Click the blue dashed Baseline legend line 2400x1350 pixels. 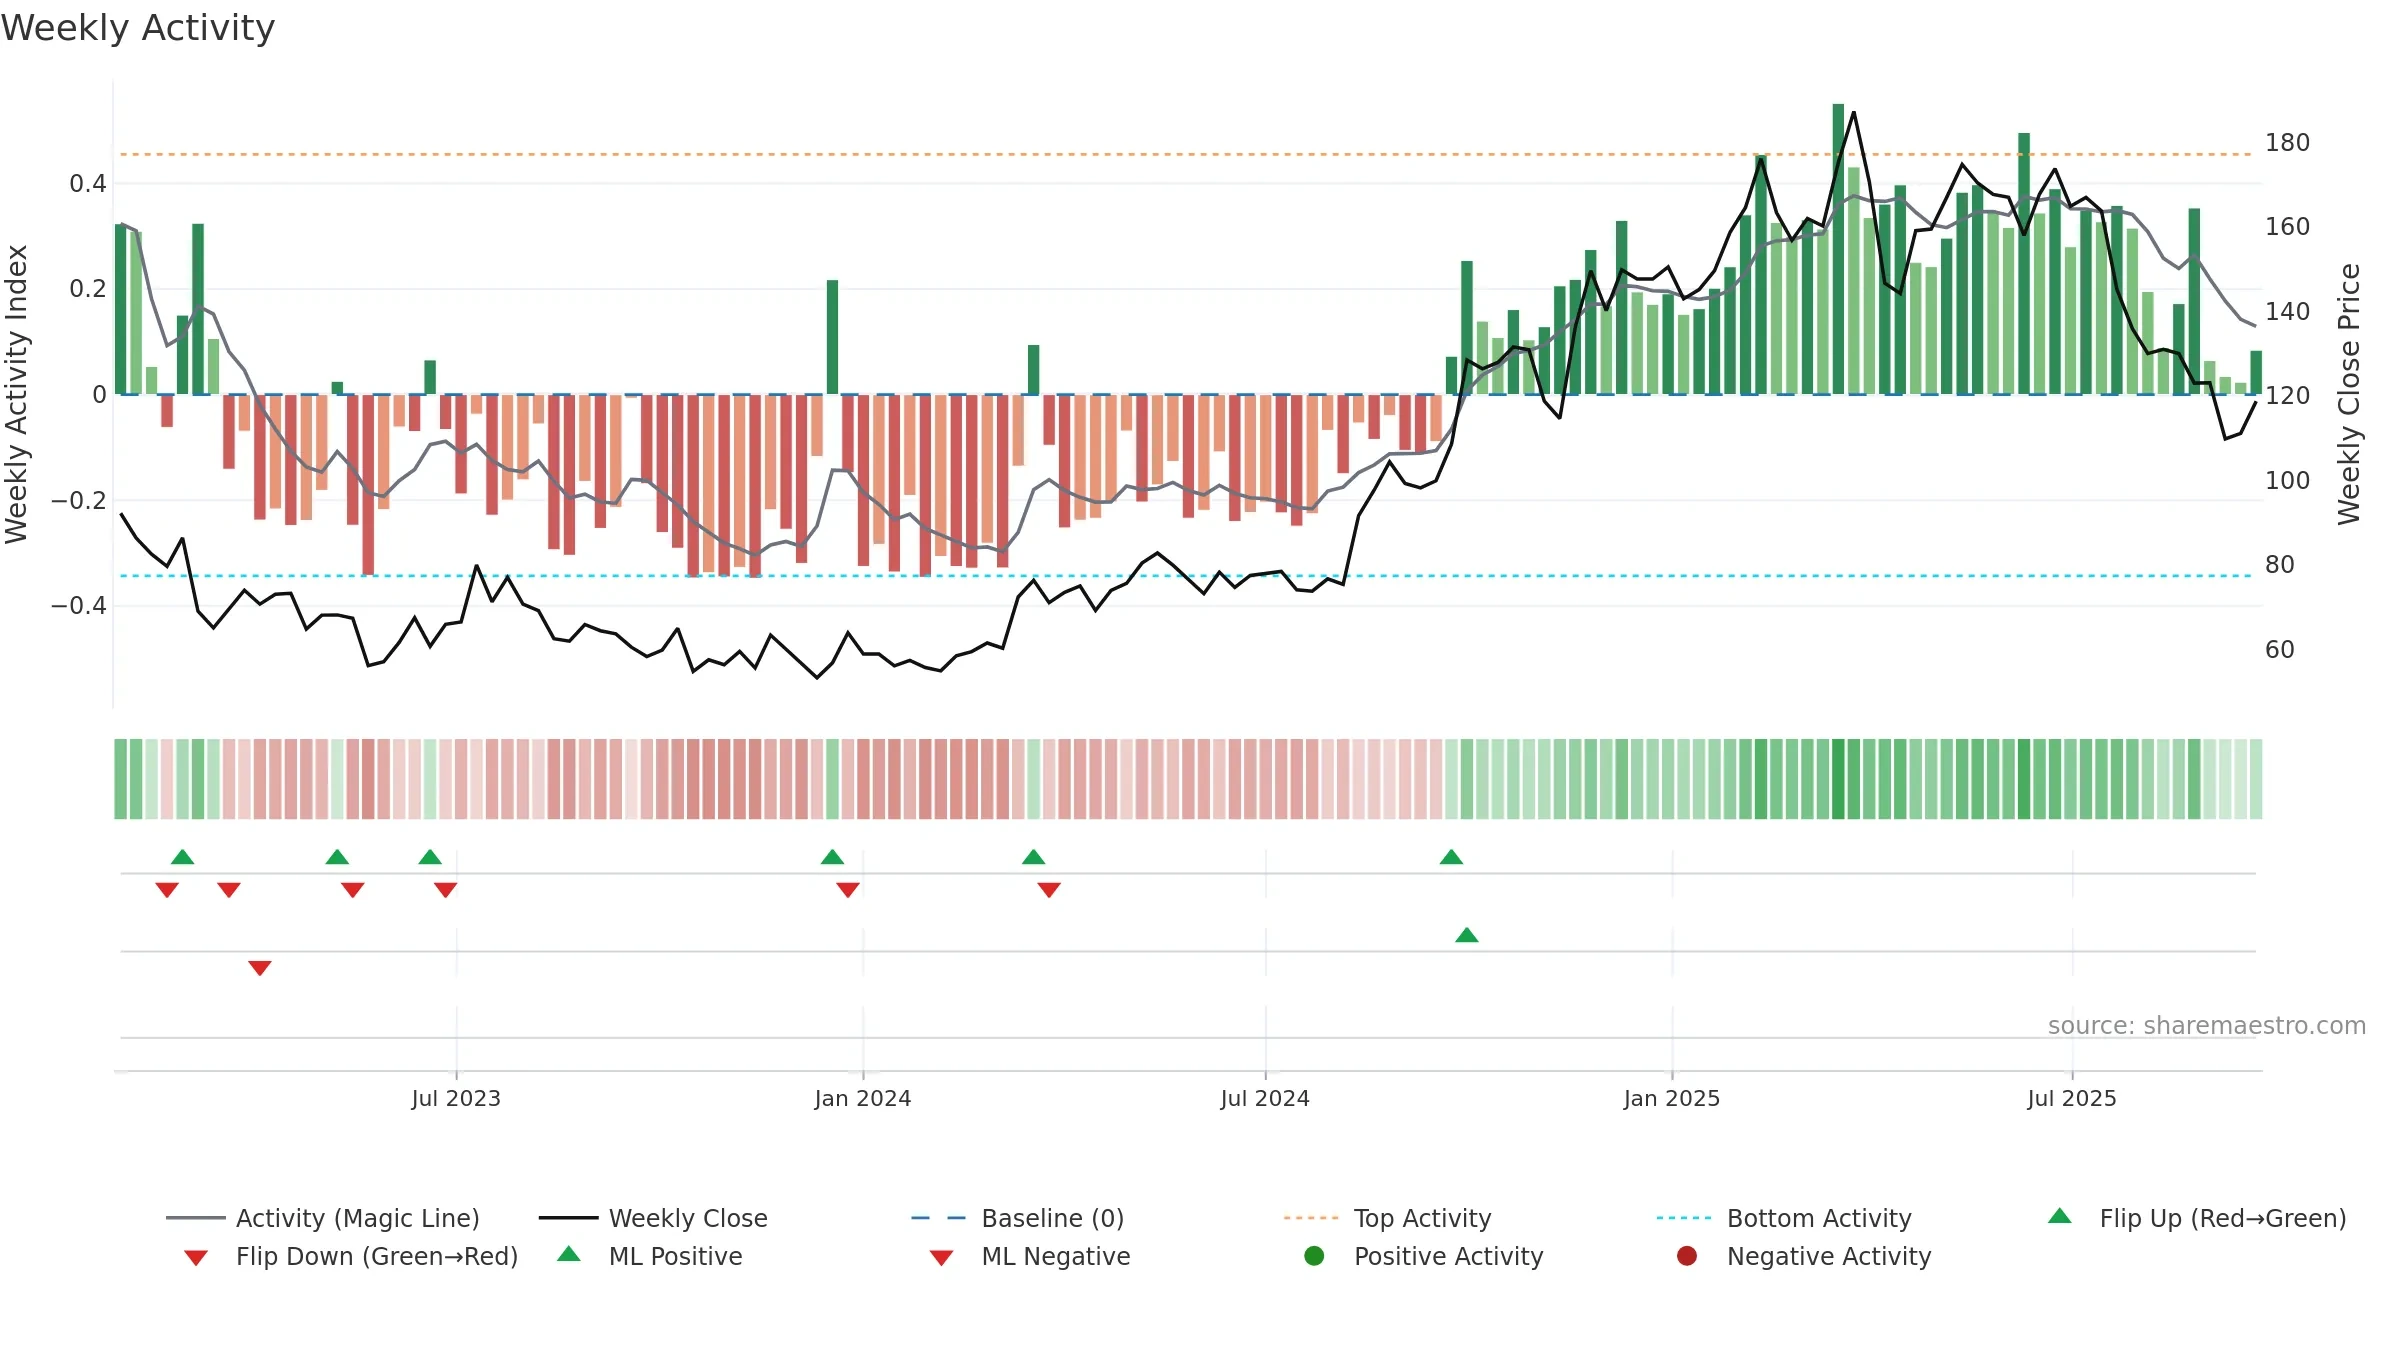coord(938,1218)
